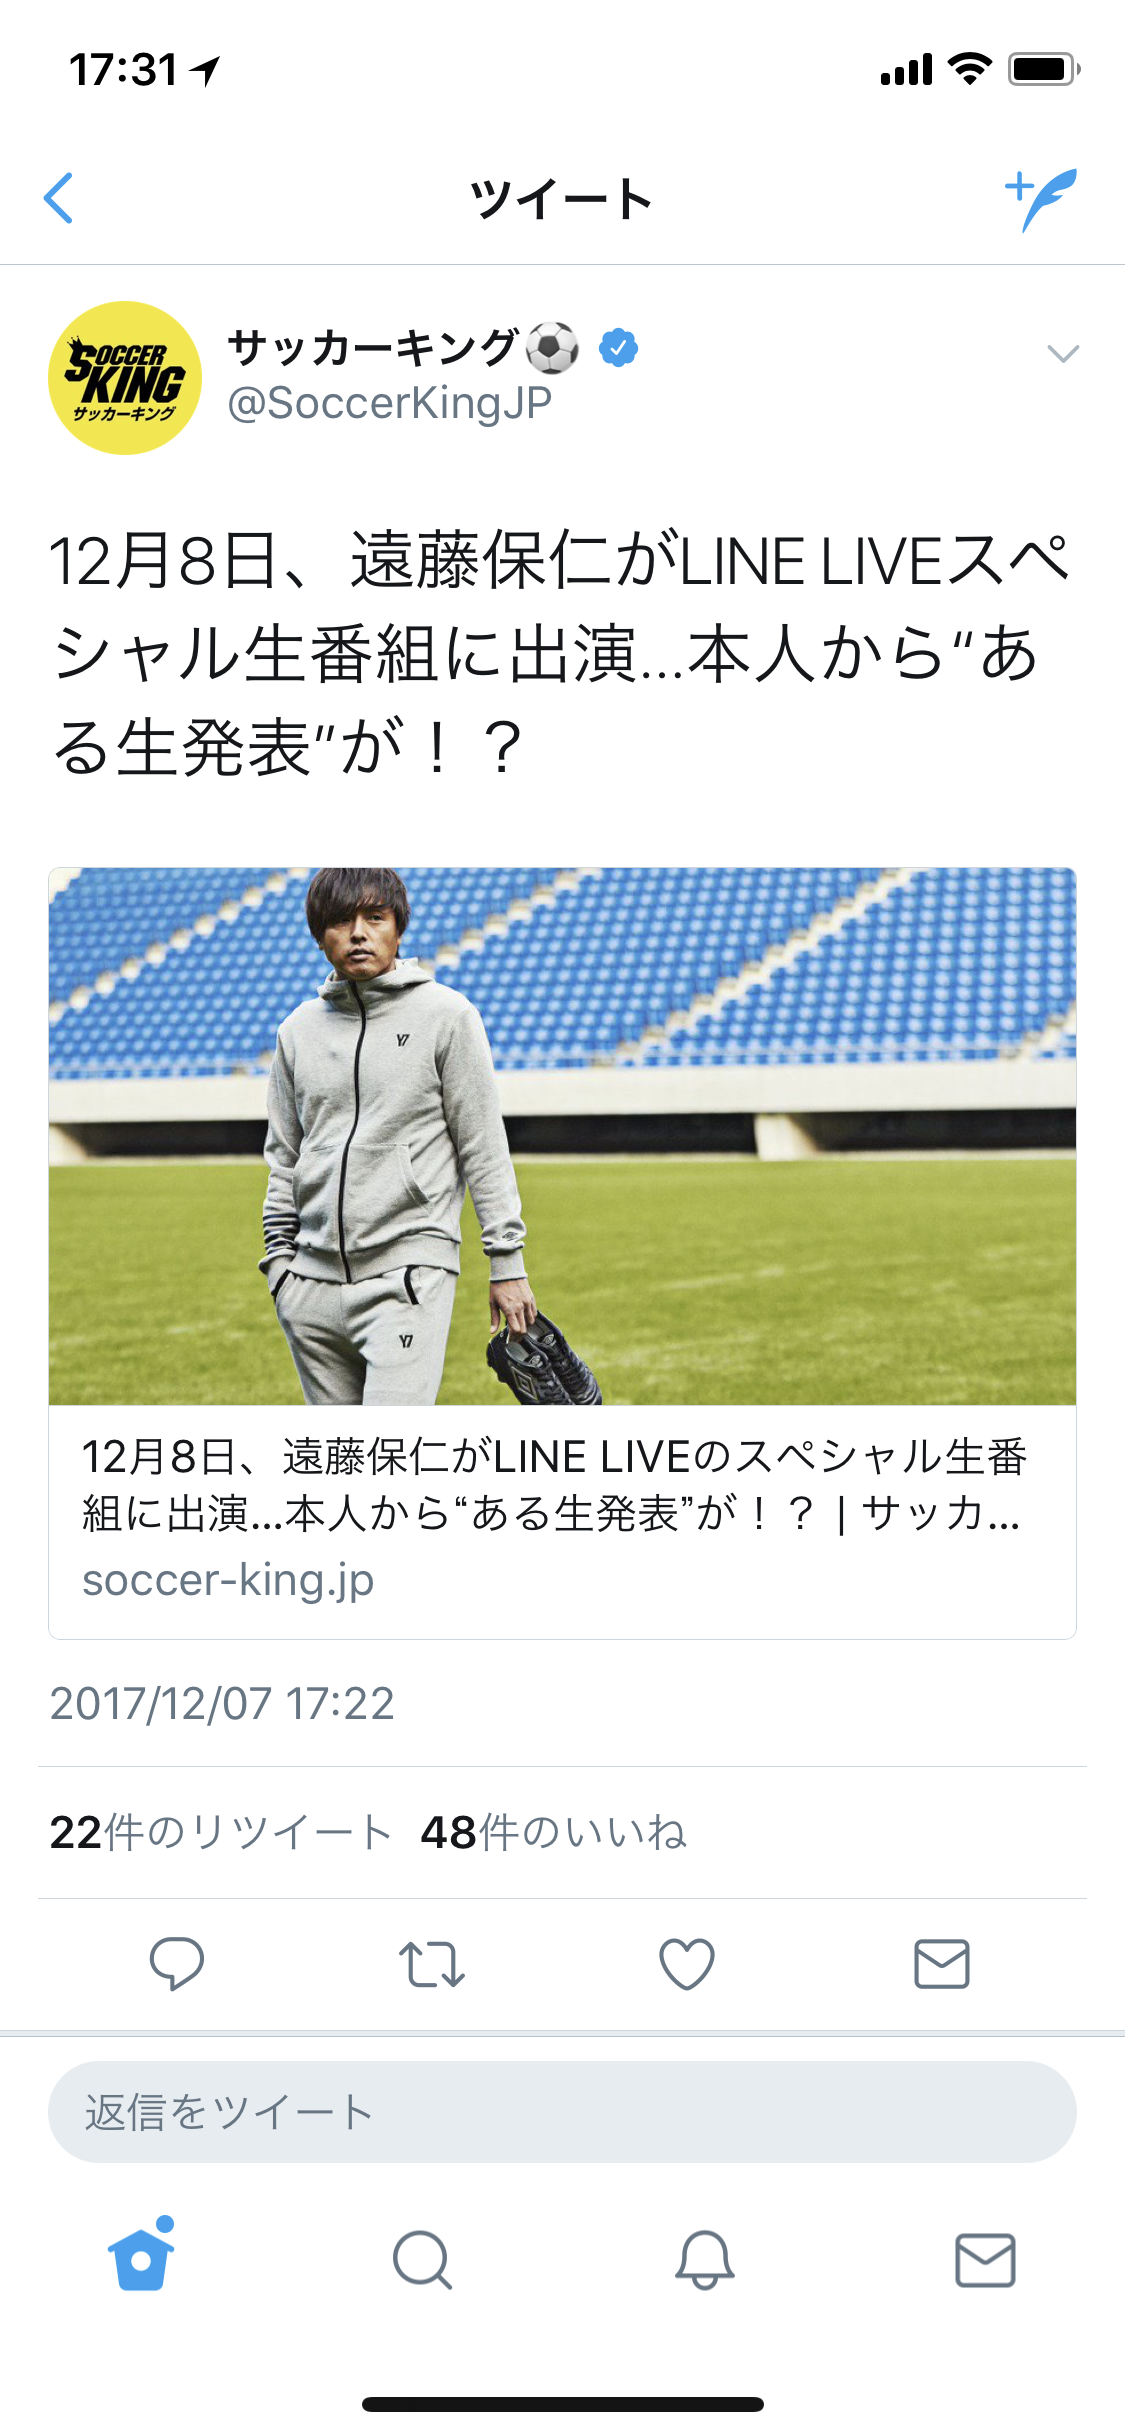This screenshot has height=2436, width=1125.
Task: Tap the reply speech bubble icon
Action: pyautogui.click(x=177, y=1963)
